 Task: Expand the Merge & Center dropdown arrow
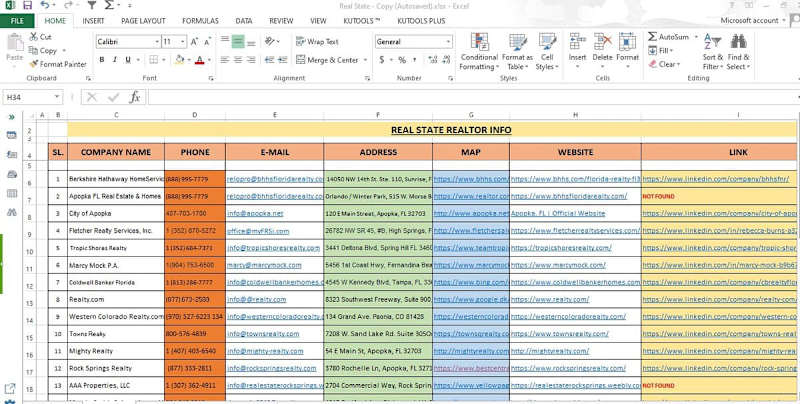pos(365,60)
